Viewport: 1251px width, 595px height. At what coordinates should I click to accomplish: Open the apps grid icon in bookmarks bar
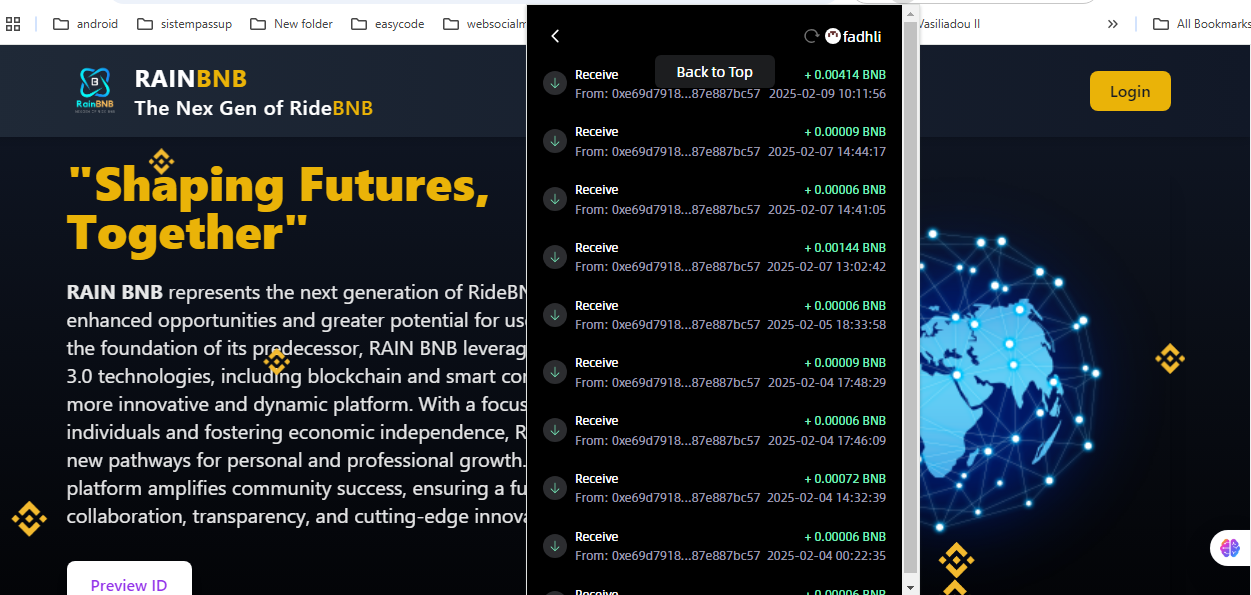coord(14,24)
